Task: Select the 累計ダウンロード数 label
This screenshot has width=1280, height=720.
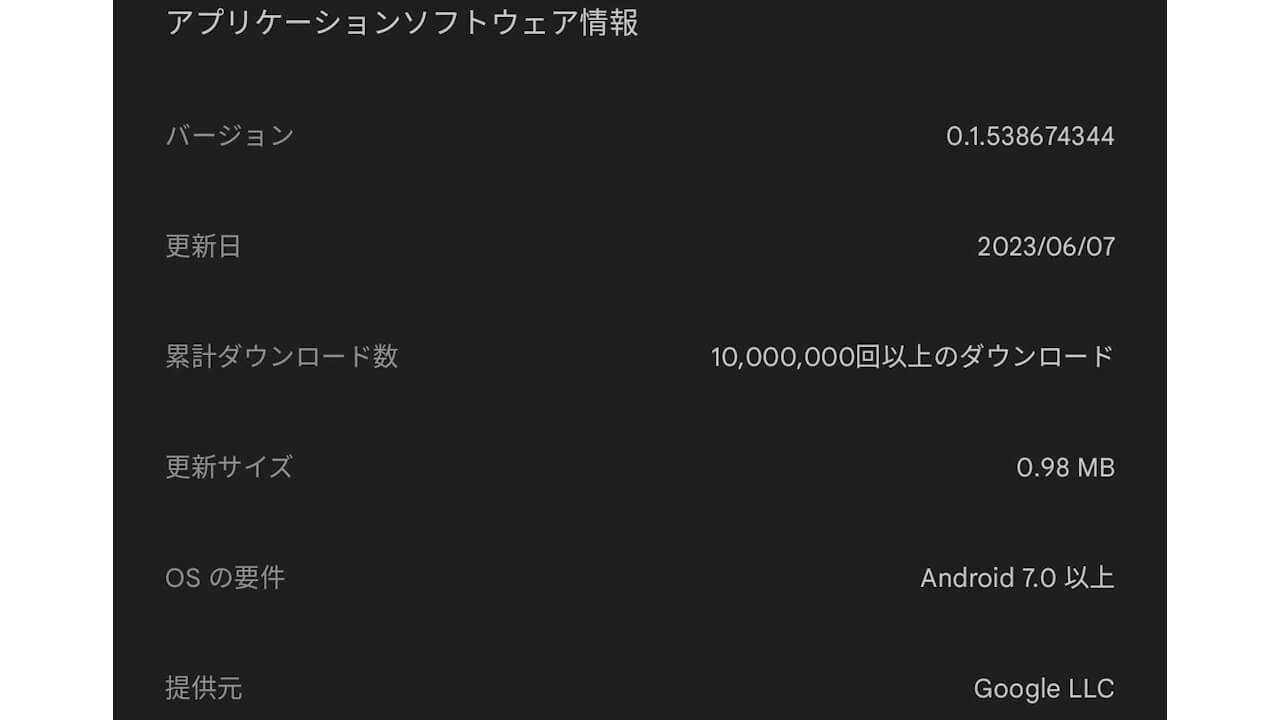Action: [x=282, y=357]
